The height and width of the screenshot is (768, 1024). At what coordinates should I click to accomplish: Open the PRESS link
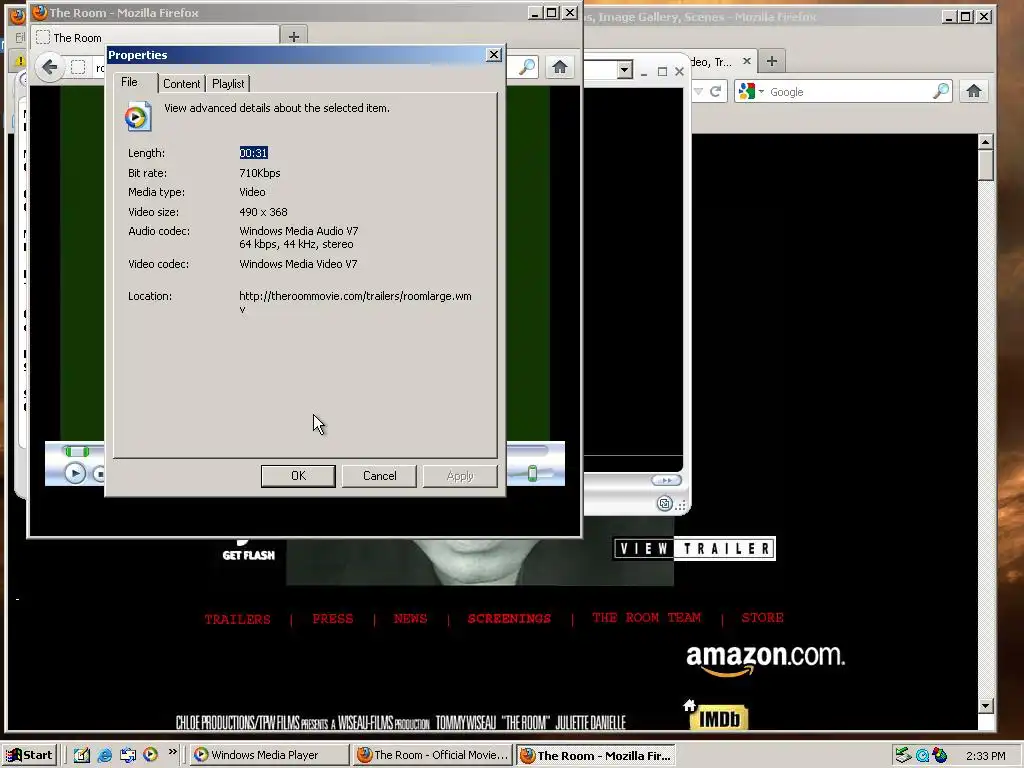coord(332,618)
